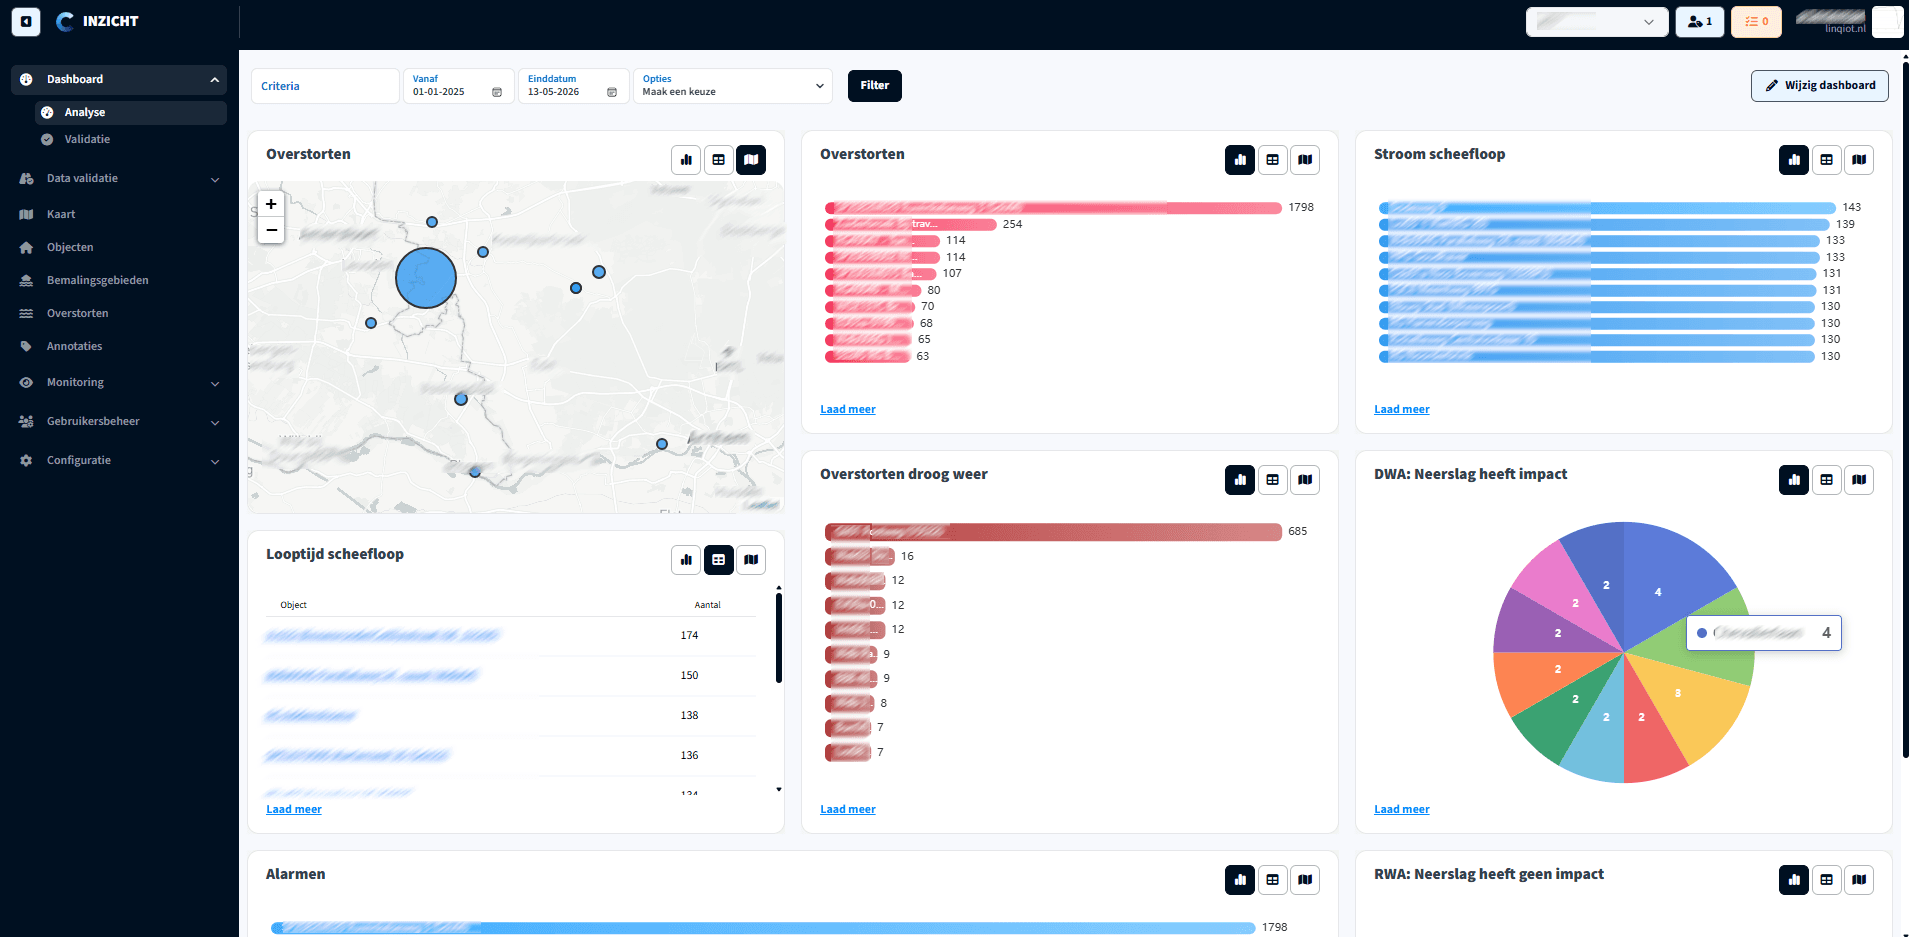The image size is (1909, 937).
Task: Open the organization dropdown in top bar
Action: 1596,22
